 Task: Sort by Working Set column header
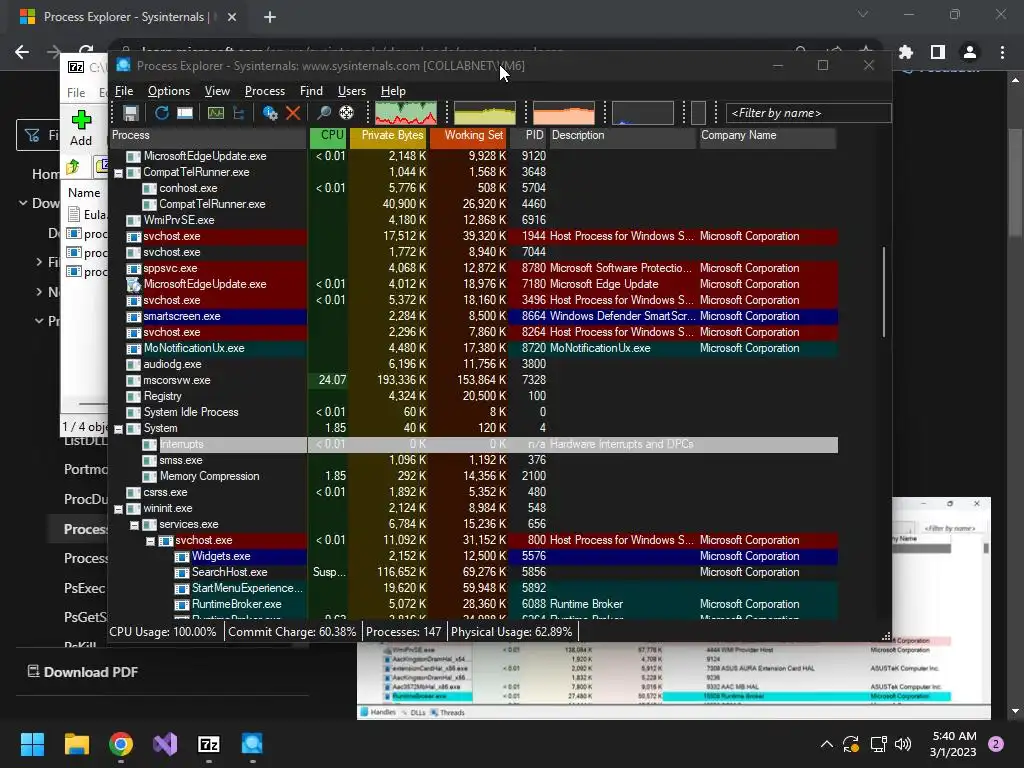(468, 136)
